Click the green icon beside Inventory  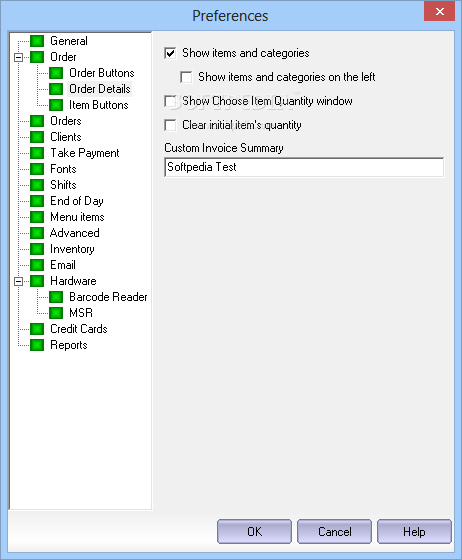(37, 249)
